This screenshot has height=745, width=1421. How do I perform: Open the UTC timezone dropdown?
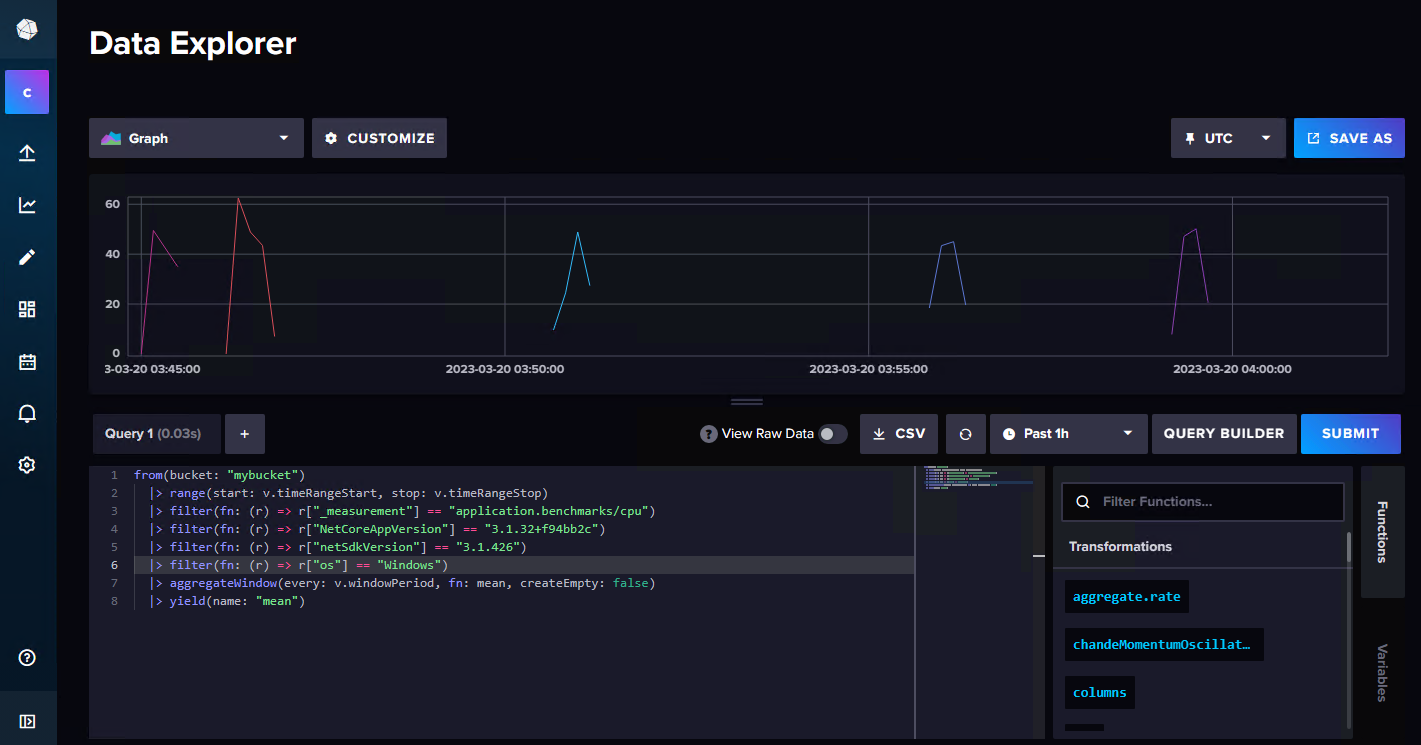pos(1228,138)
